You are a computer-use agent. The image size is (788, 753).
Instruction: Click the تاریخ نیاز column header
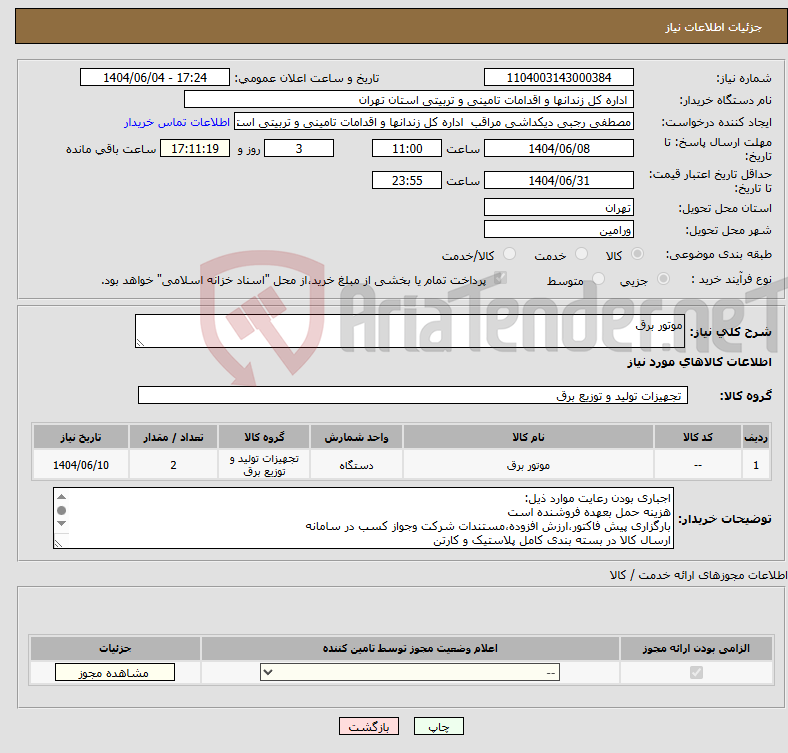[81, 438]
